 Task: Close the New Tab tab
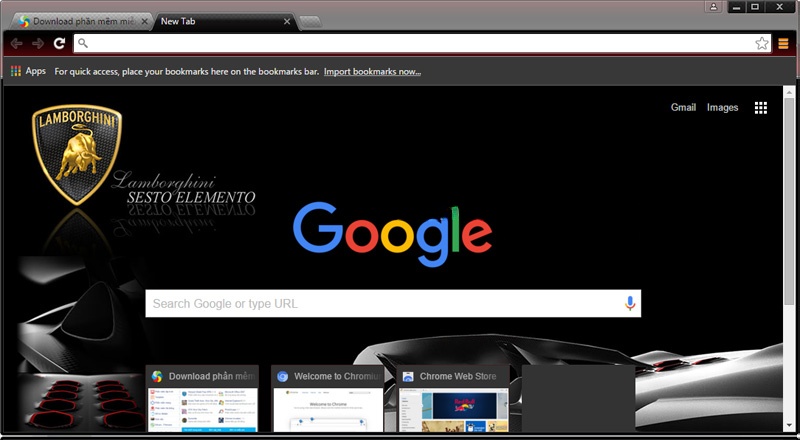[x=287, y=21]
